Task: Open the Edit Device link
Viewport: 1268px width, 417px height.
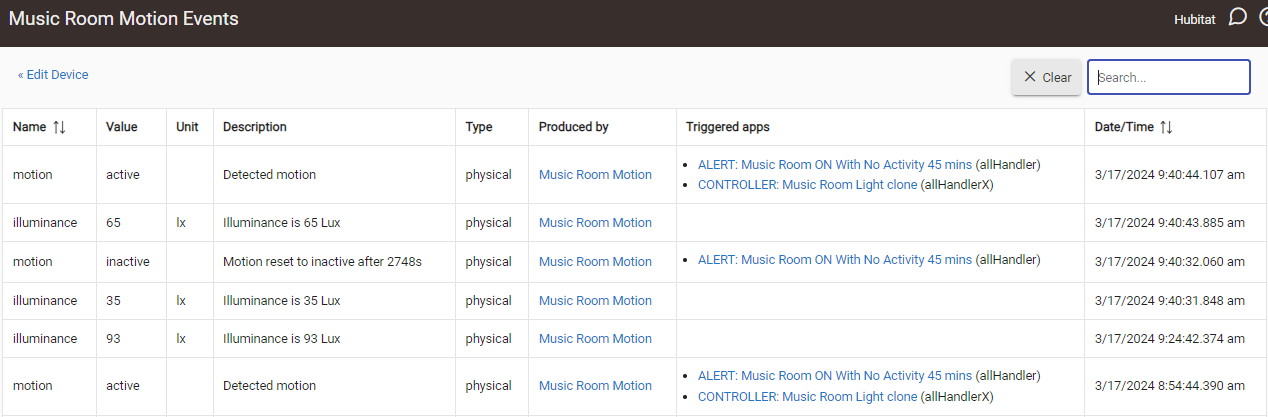Action: (x=53, y=75)
